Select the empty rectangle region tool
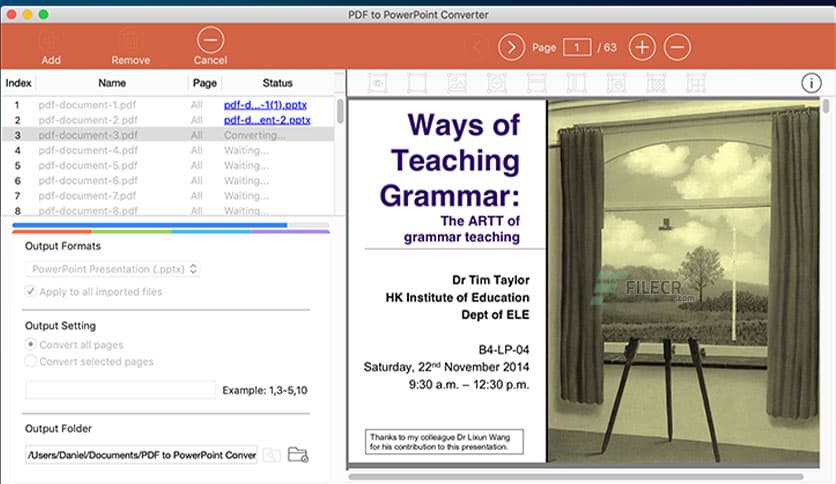Screen dimensions: 836x484 [417, 83]
